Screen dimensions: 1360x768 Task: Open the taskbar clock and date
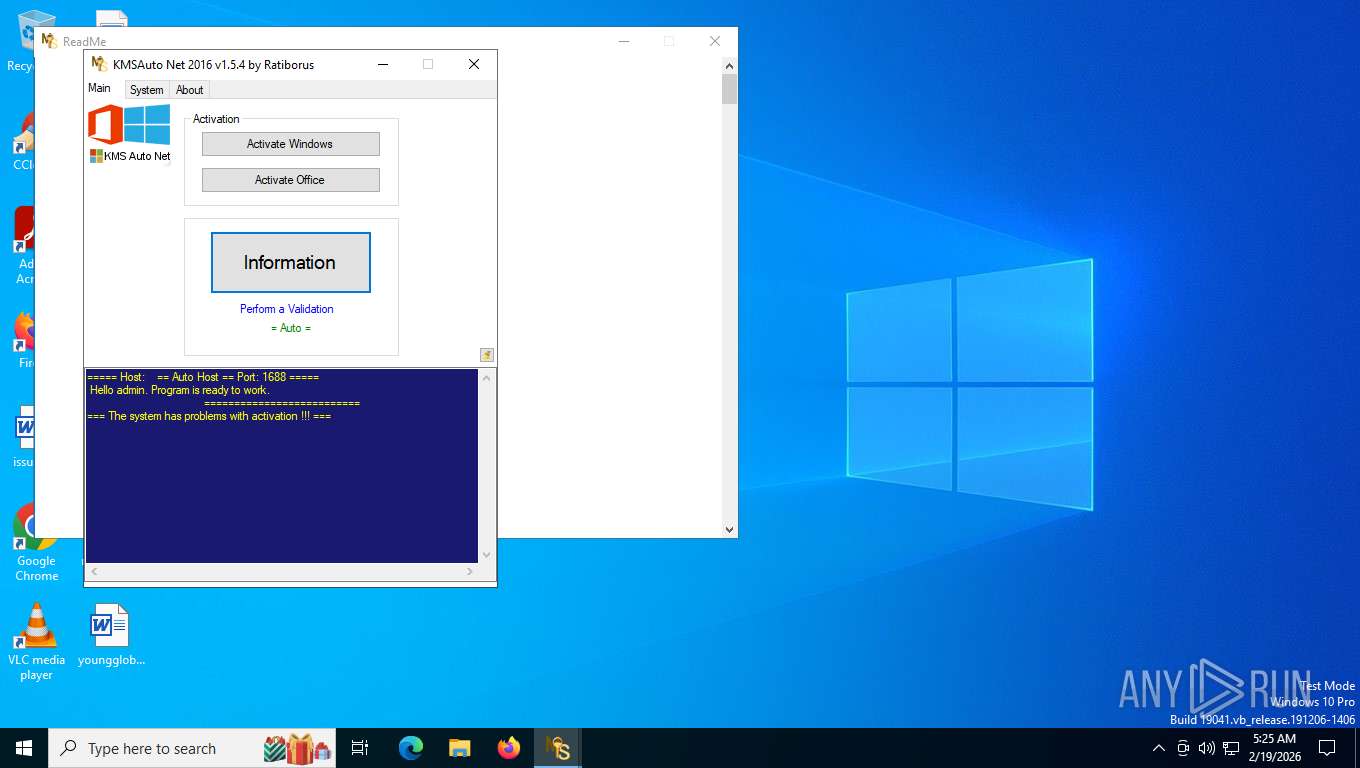coord(1274,748)
